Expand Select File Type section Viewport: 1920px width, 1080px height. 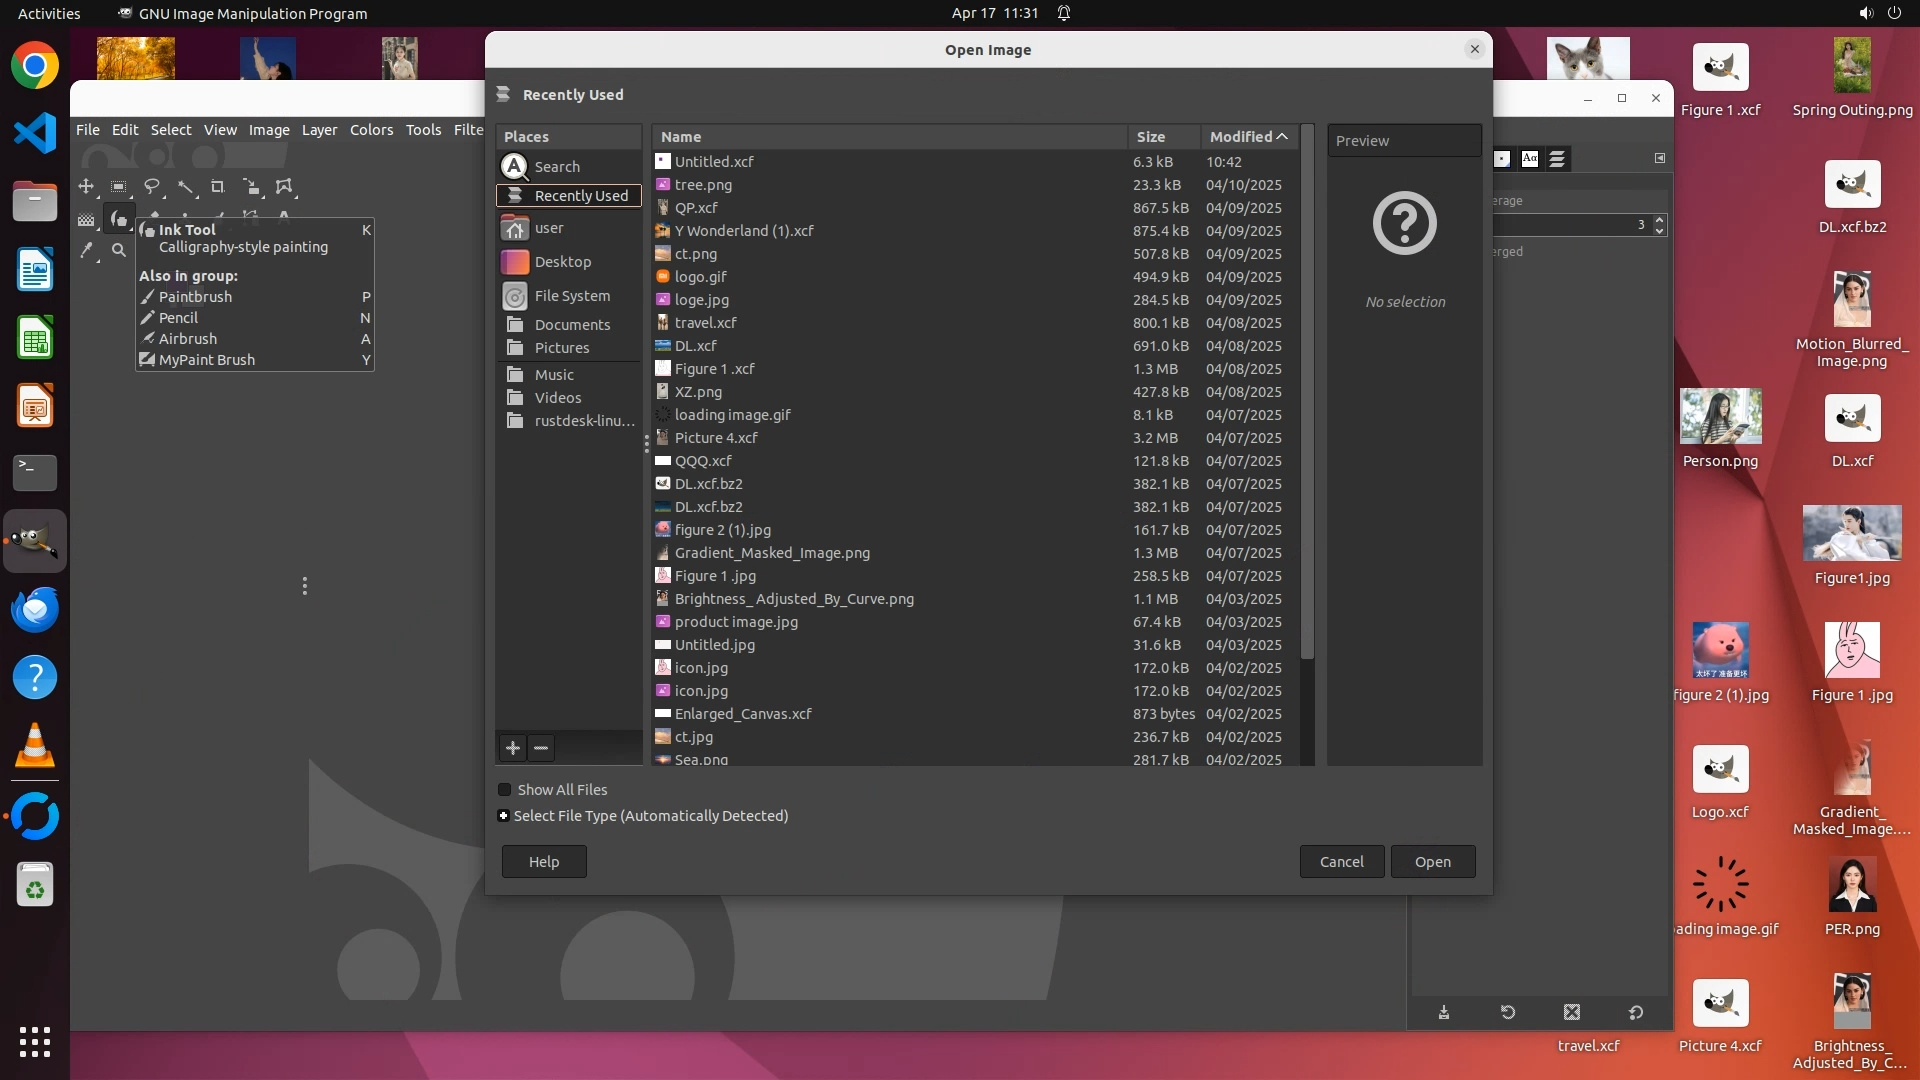point(504,816)
